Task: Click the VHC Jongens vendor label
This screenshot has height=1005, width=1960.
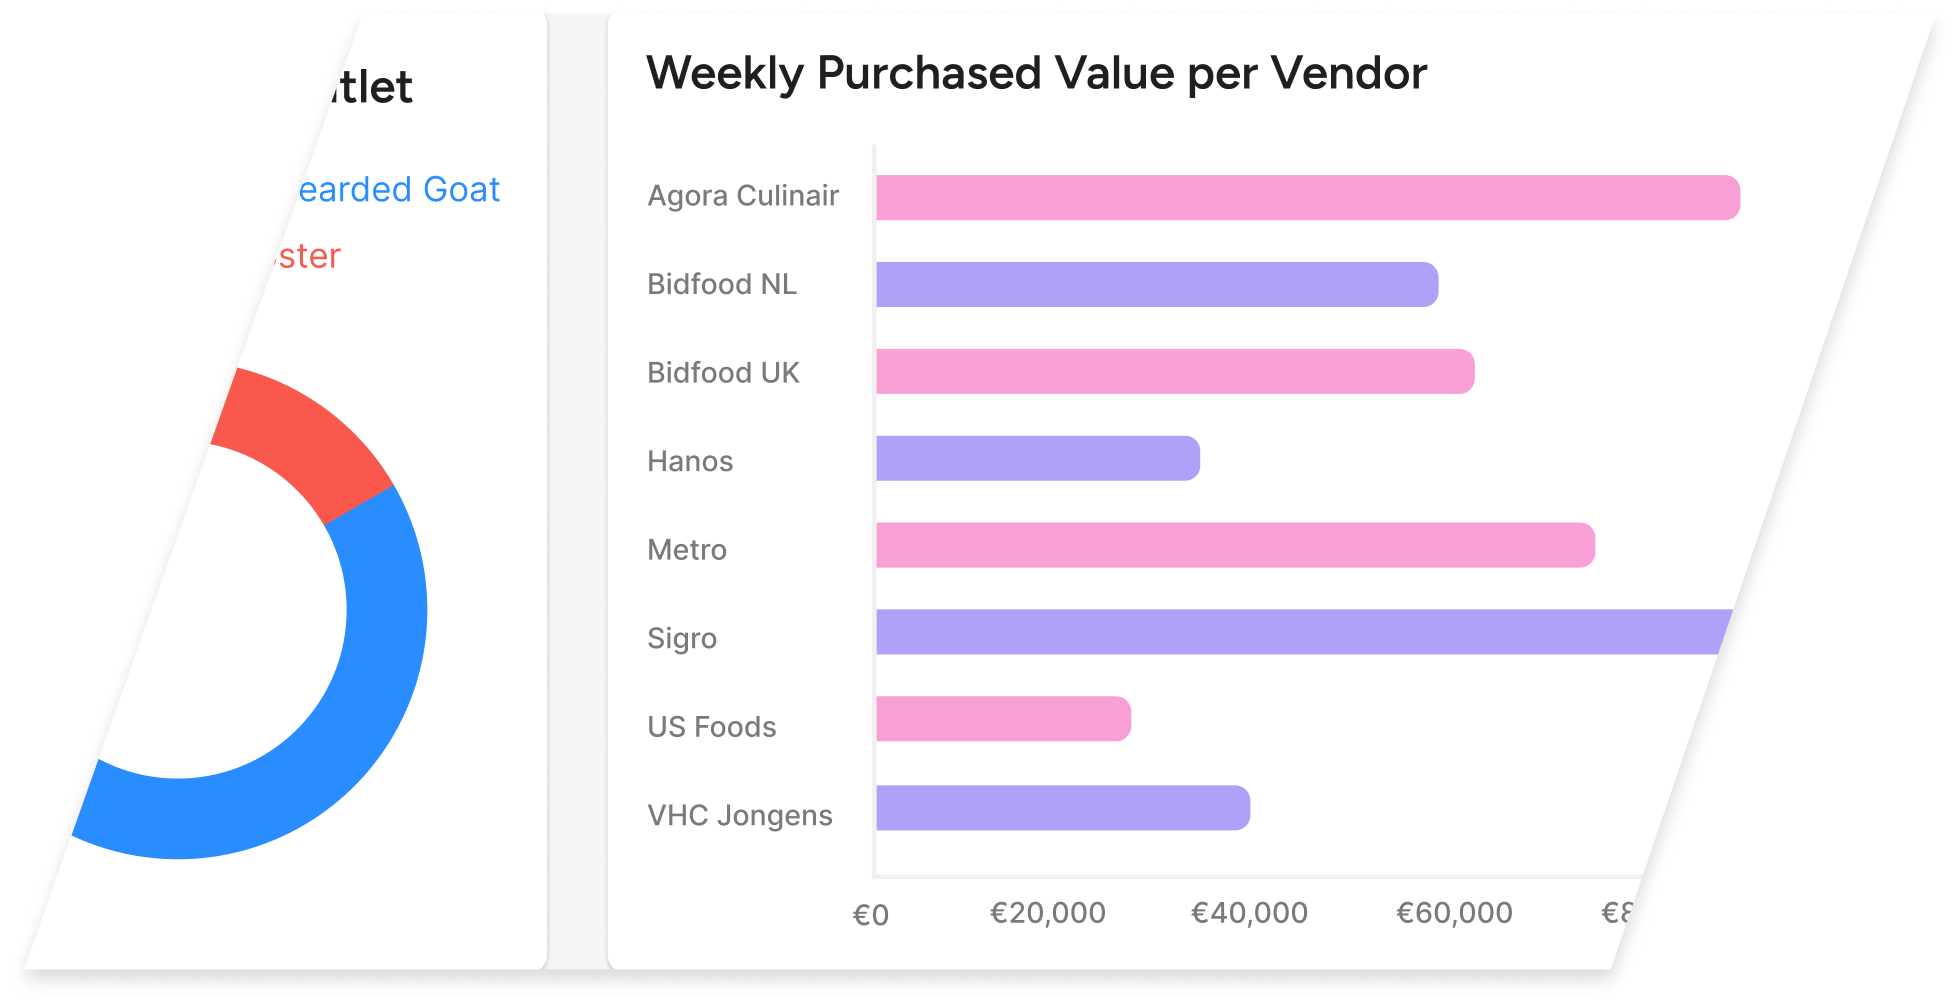Action: point(740,816)
